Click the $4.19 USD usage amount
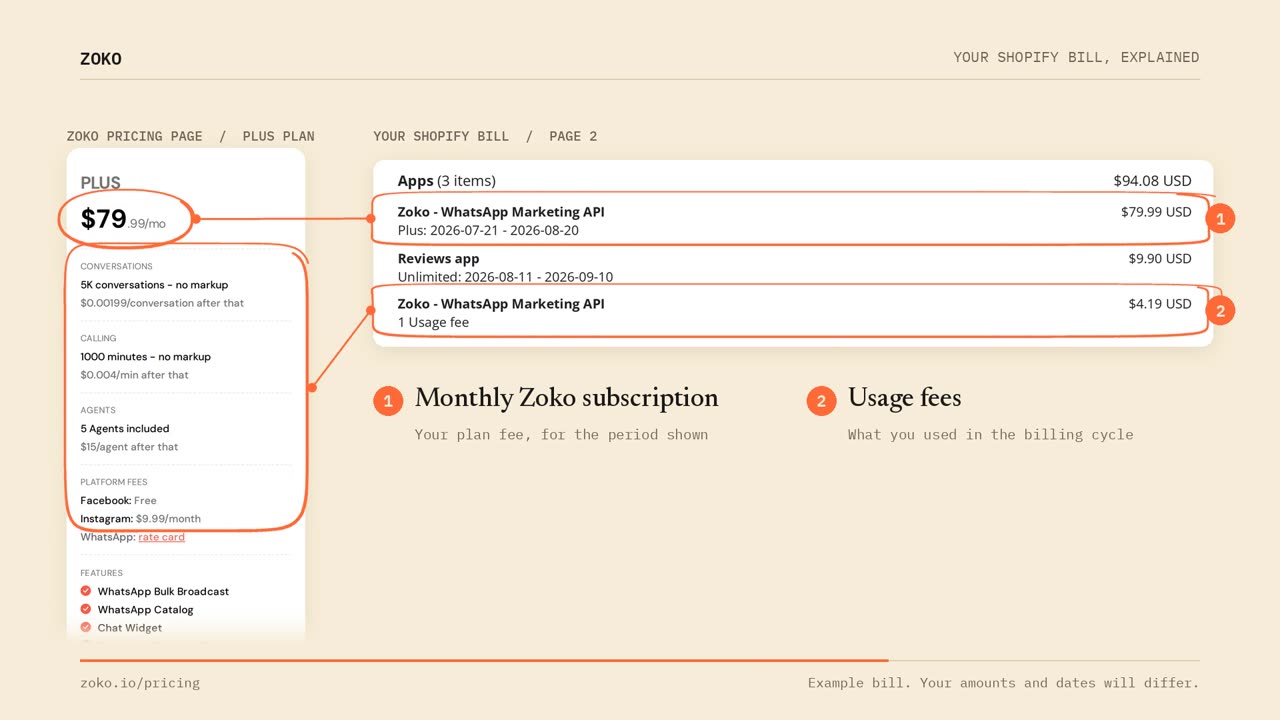Image resolution: width=1280 pixels, height=720 pixels. (x=1160, y=304)
